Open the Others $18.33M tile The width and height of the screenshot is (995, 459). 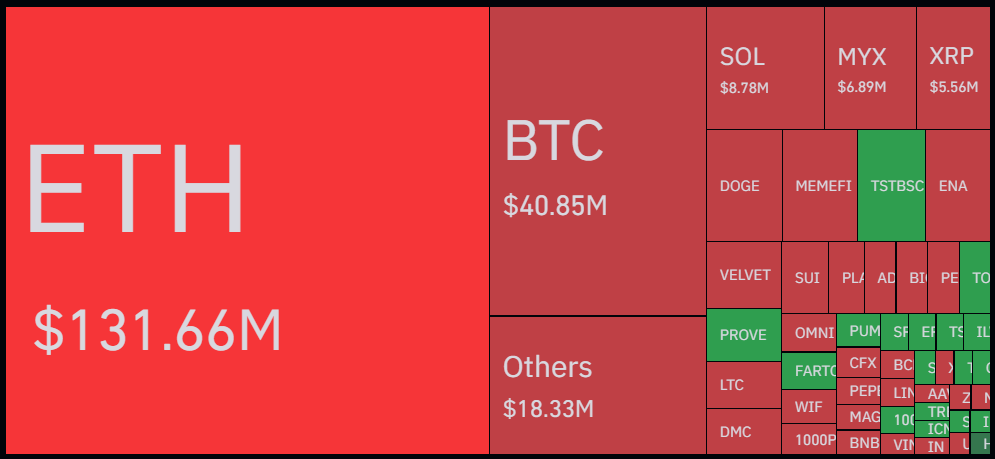598,385
